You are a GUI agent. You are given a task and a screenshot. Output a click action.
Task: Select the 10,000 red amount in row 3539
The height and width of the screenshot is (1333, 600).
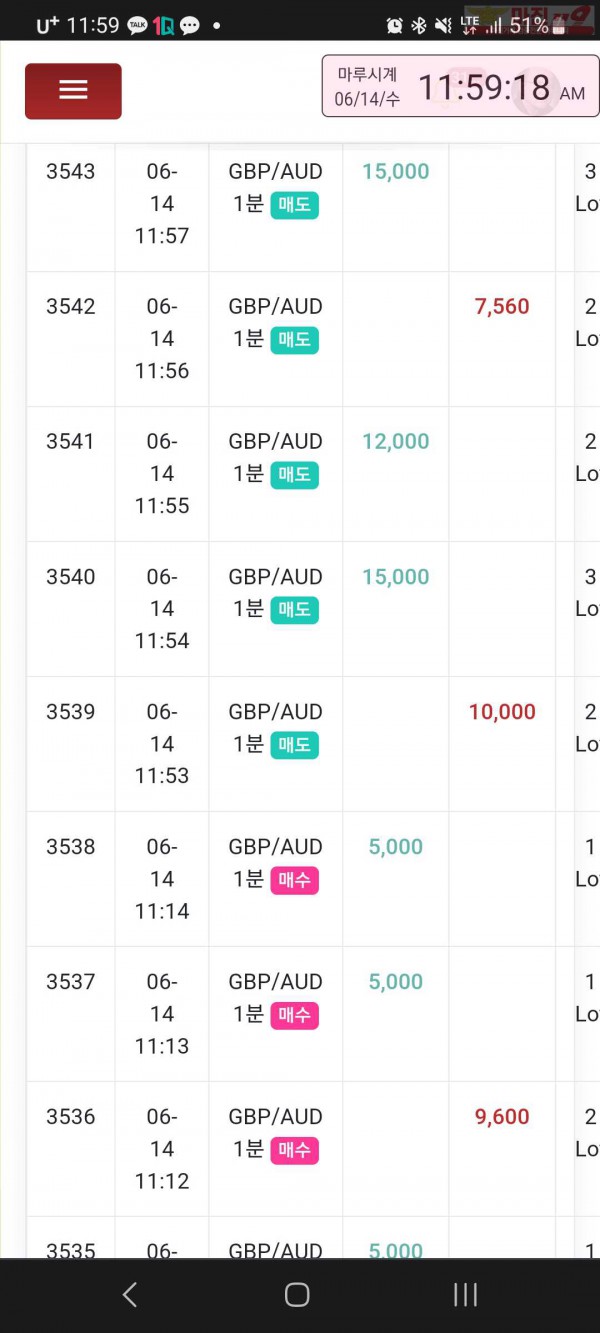pos(502,712)
